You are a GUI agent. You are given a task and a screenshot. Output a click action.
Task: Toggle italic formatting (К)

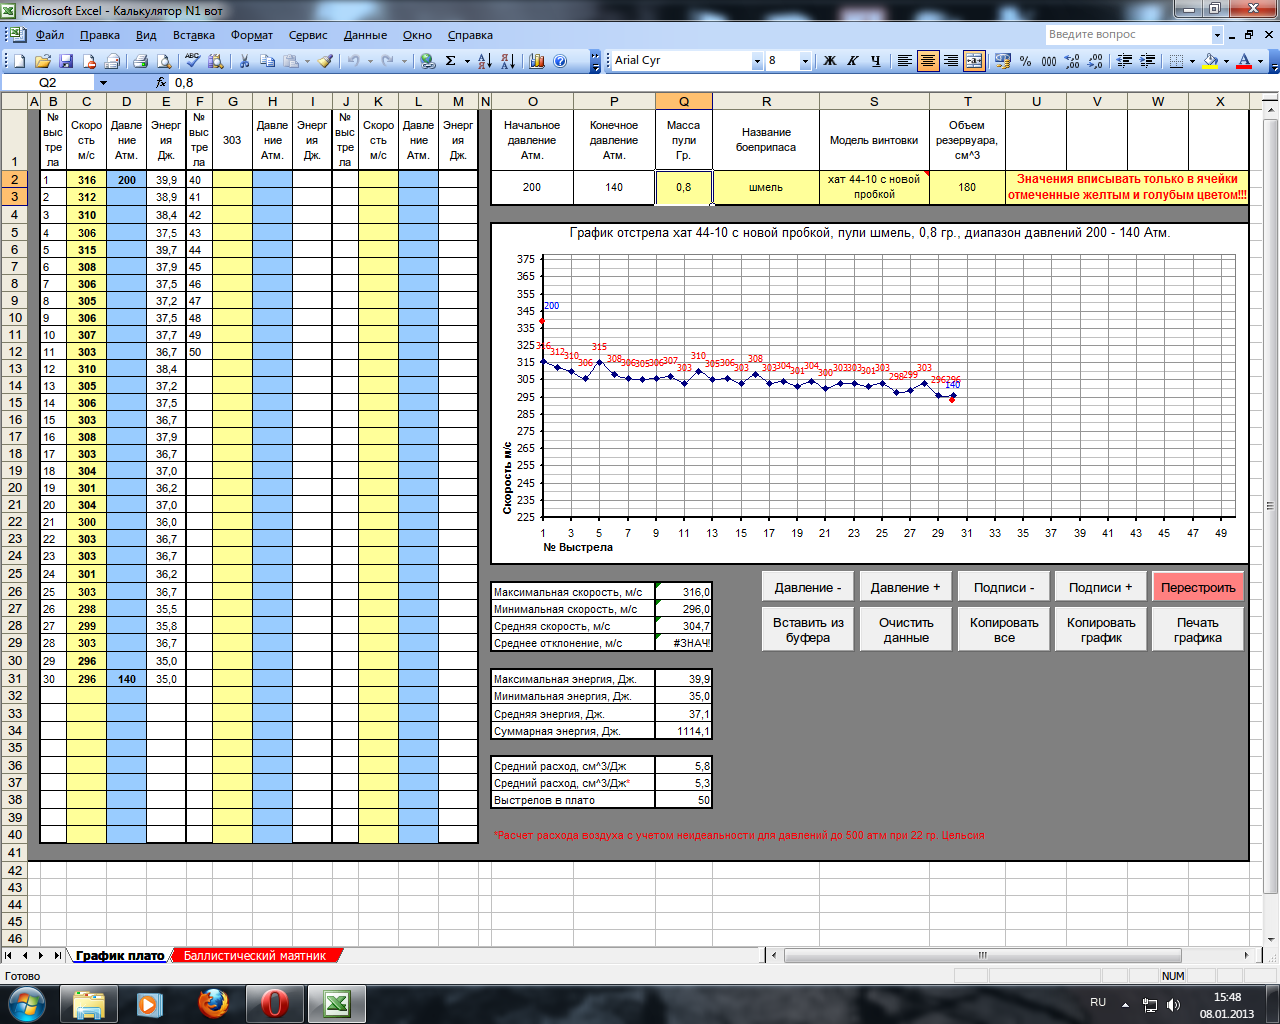852,61
